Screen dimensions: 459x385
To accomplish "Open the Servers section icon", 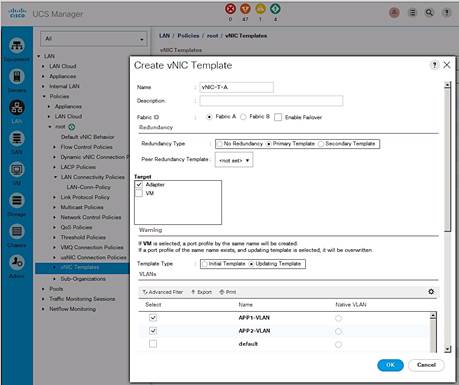I will pyautogui.click(x=17, y=76).
